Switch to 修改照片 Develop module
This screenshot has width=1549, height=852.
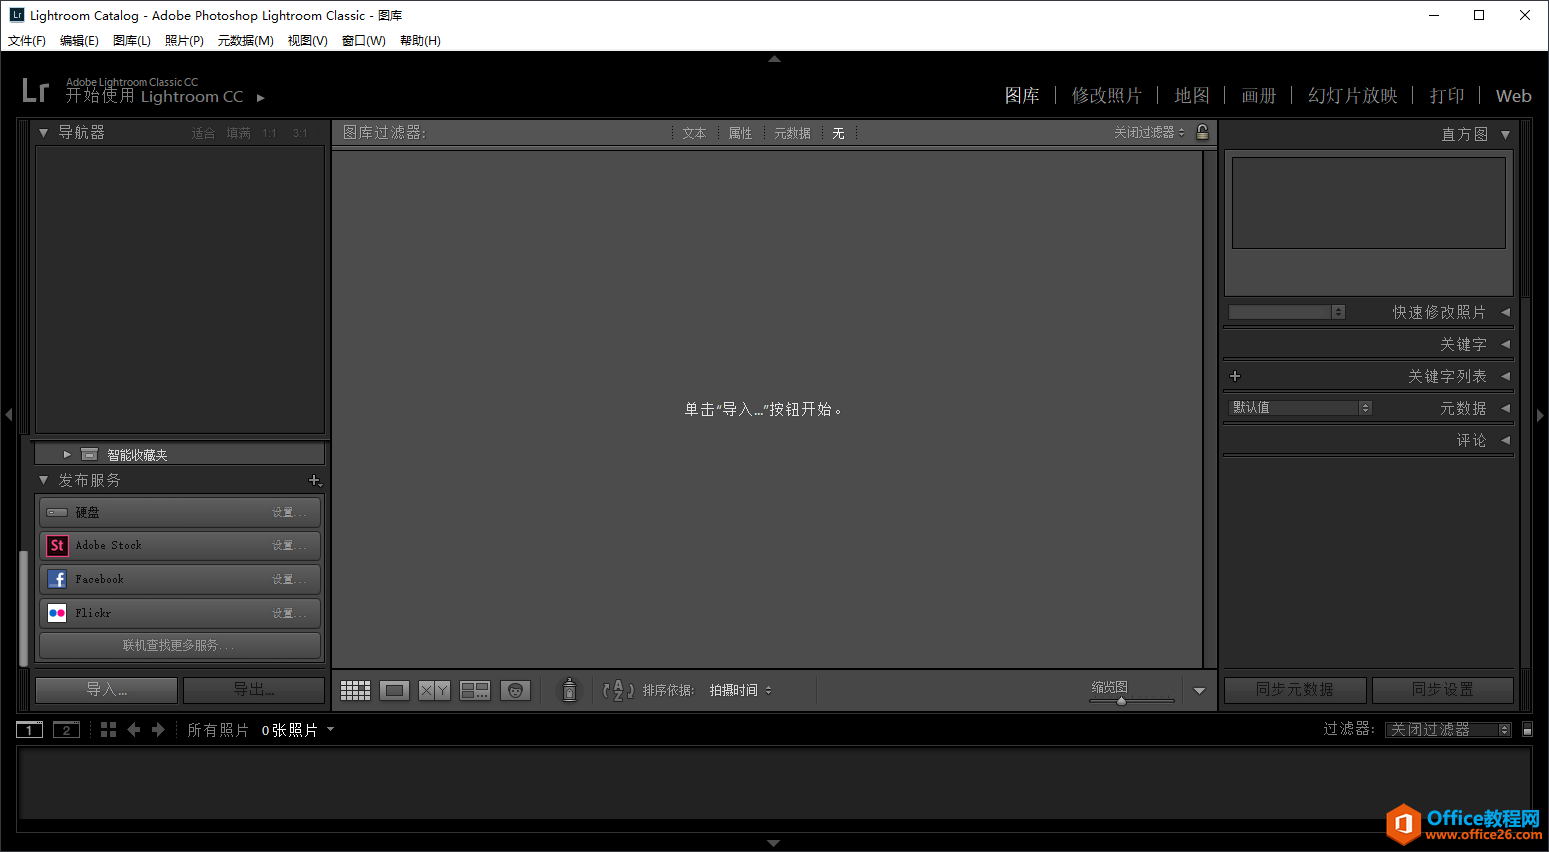[x=1107, y=95]
